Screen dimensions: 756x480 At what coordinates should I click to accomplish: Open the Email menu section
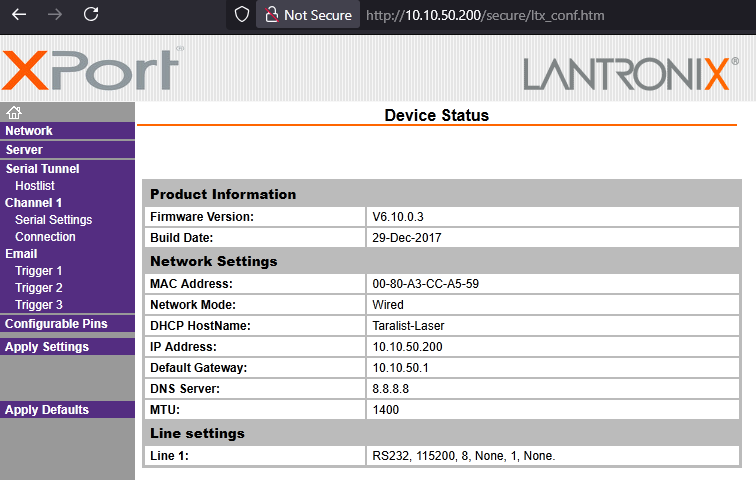click(21, 253)
